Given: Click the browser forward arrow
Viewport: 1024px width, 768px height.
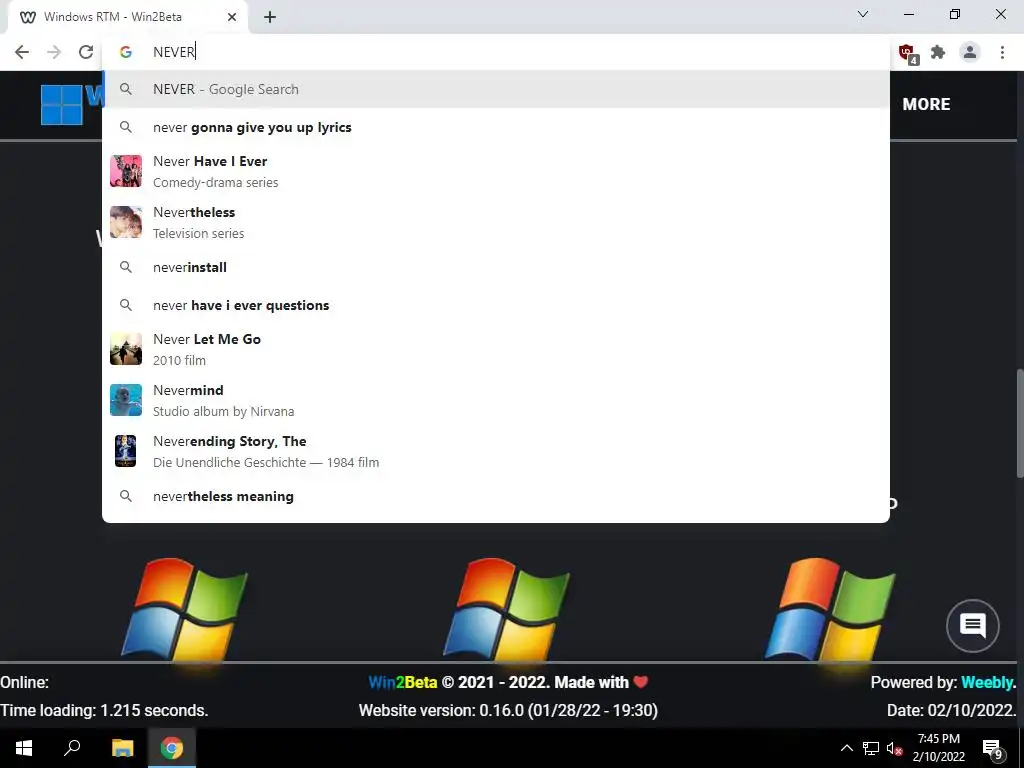Looking at the screenshot, I should [54, 52].
